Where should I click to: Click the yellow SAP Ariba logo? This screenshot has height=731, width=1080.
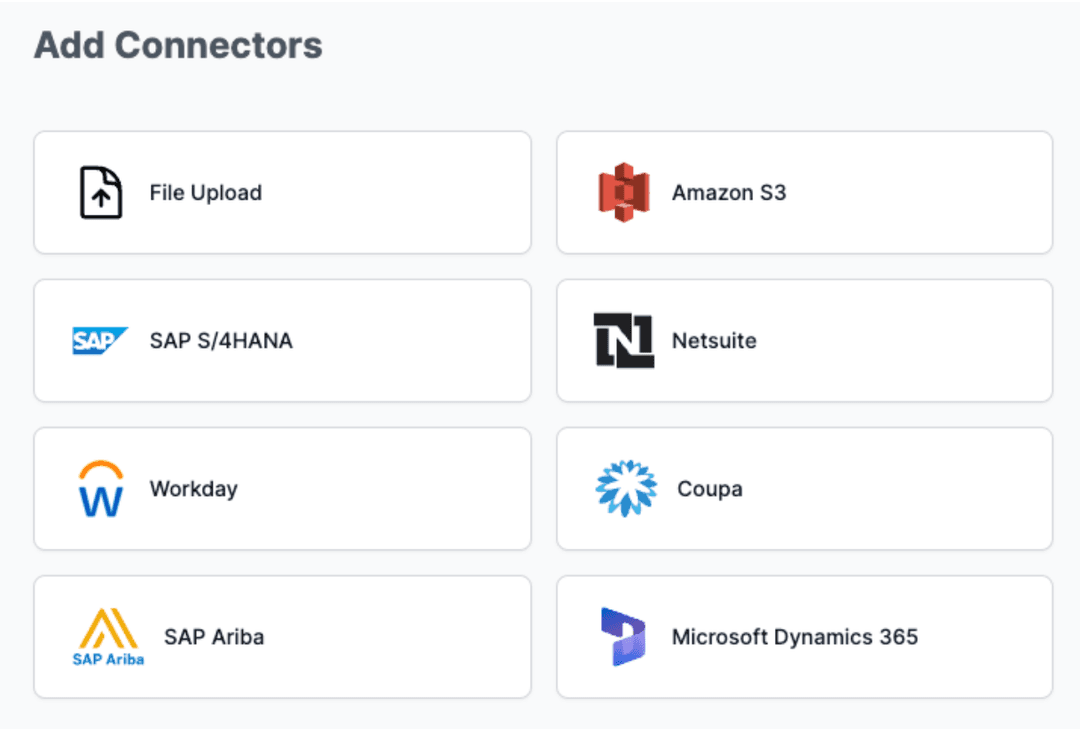(108, 637)
